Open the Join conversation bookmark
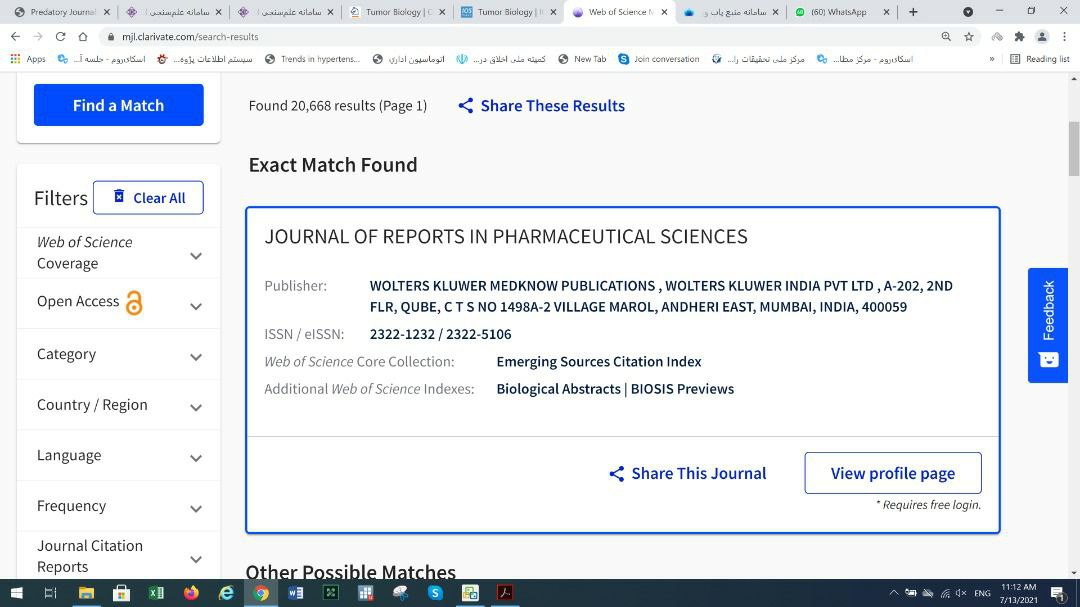Image resolution: width=1080 pixels, height=607 pixels. 658,59
